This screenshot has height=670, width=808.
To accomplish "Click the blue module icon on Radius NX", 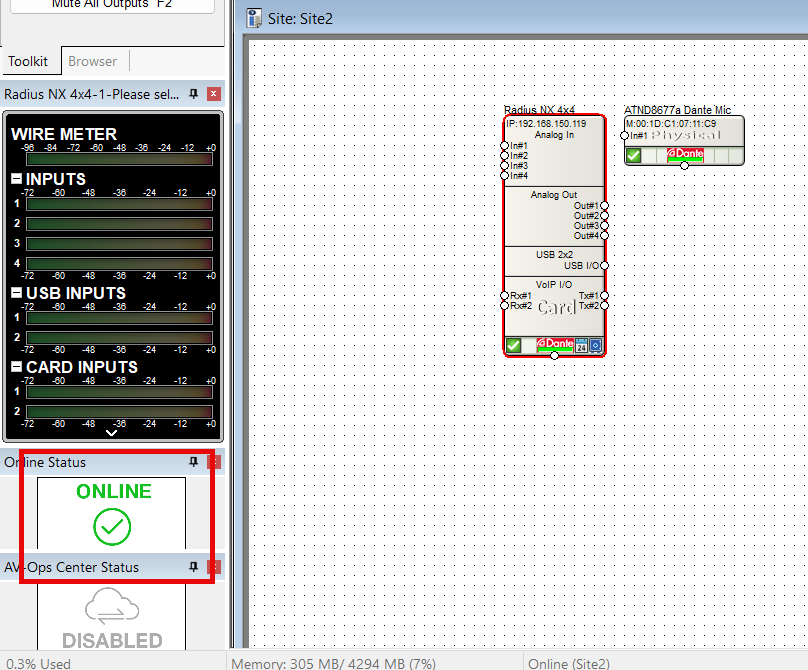I will click(x=596, y=345).
